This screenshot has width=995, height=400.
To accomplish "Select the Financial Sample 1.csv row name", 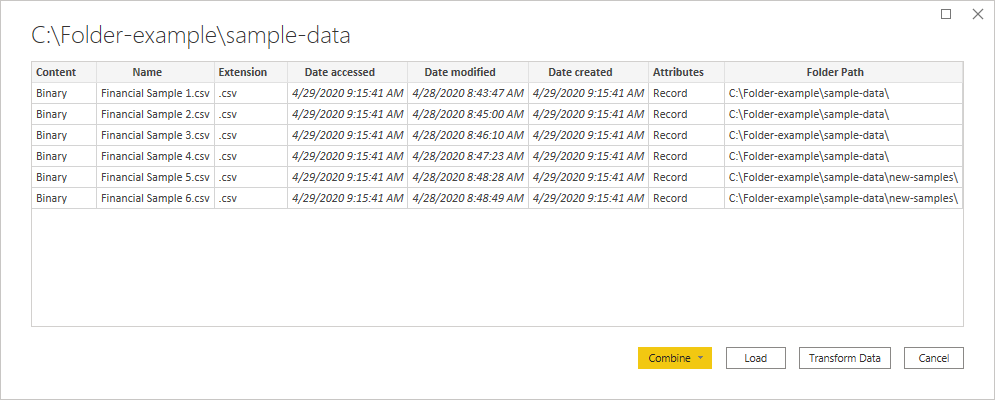I will pos(155,93).
